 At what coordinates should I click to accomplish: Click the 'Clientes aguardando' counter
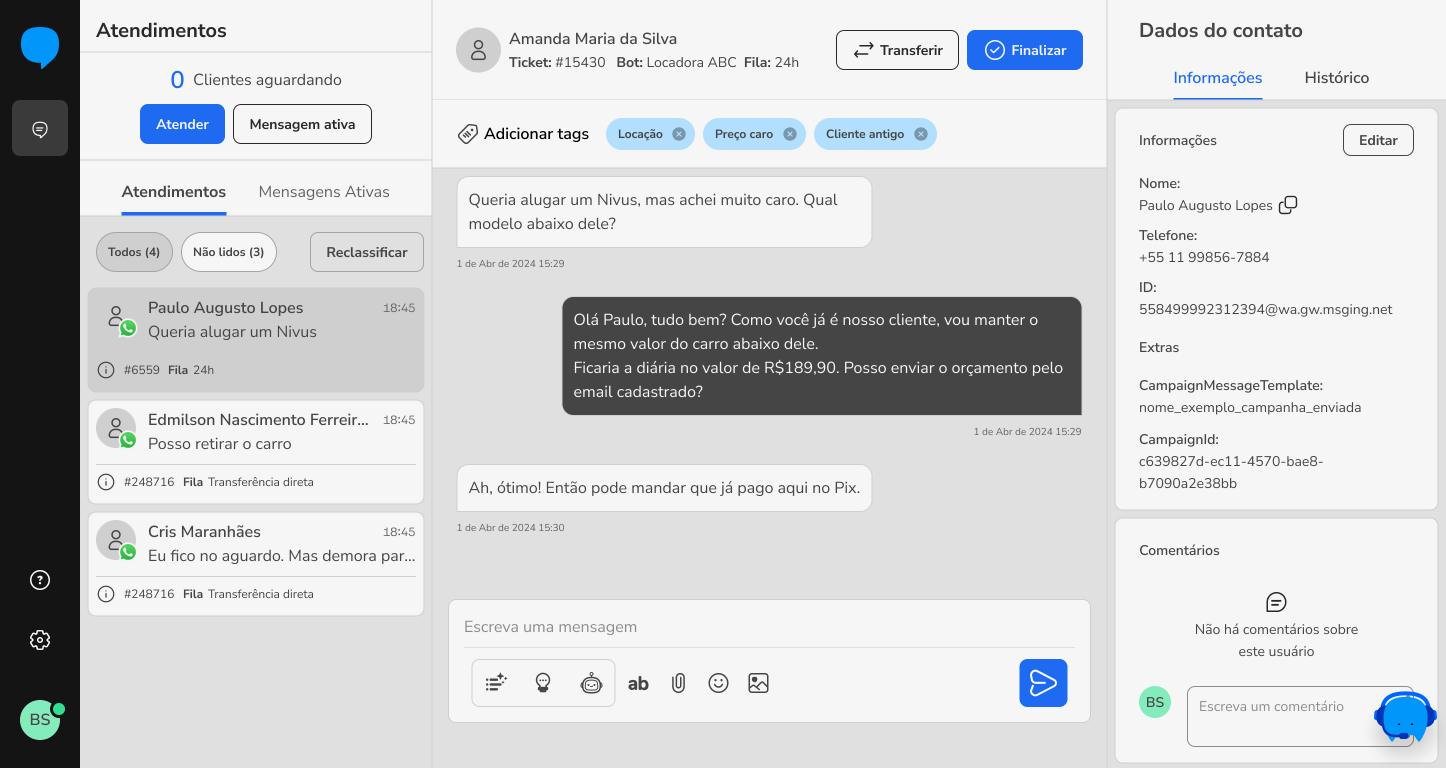pyautogui.click(x=256, y=80)
